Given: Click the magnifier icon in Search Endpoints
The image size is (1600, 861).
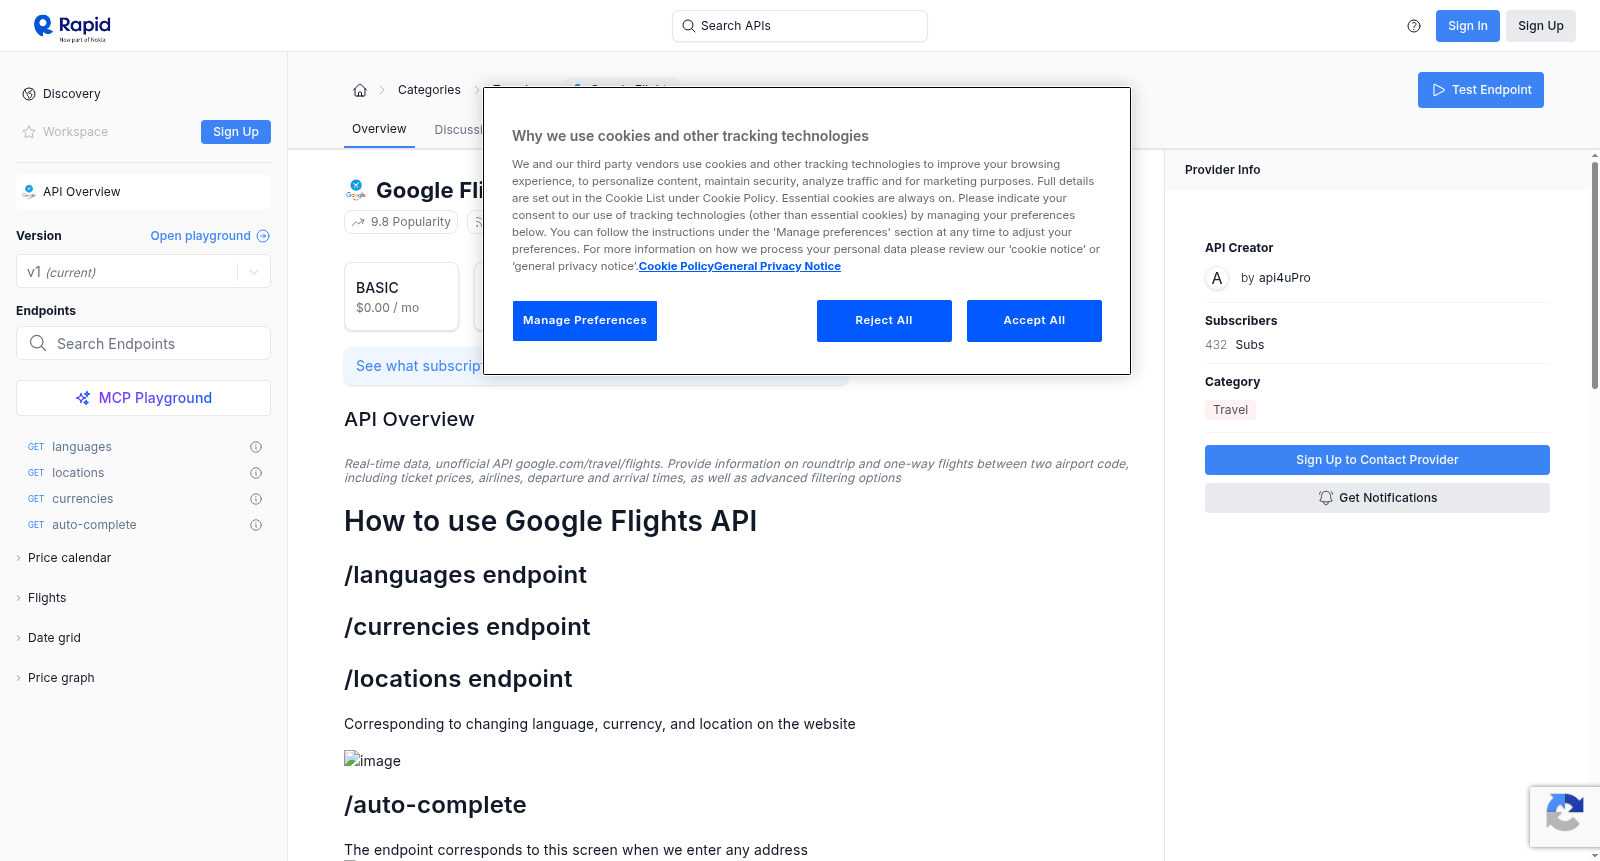Looking at the screenshot, I should 38,343.
